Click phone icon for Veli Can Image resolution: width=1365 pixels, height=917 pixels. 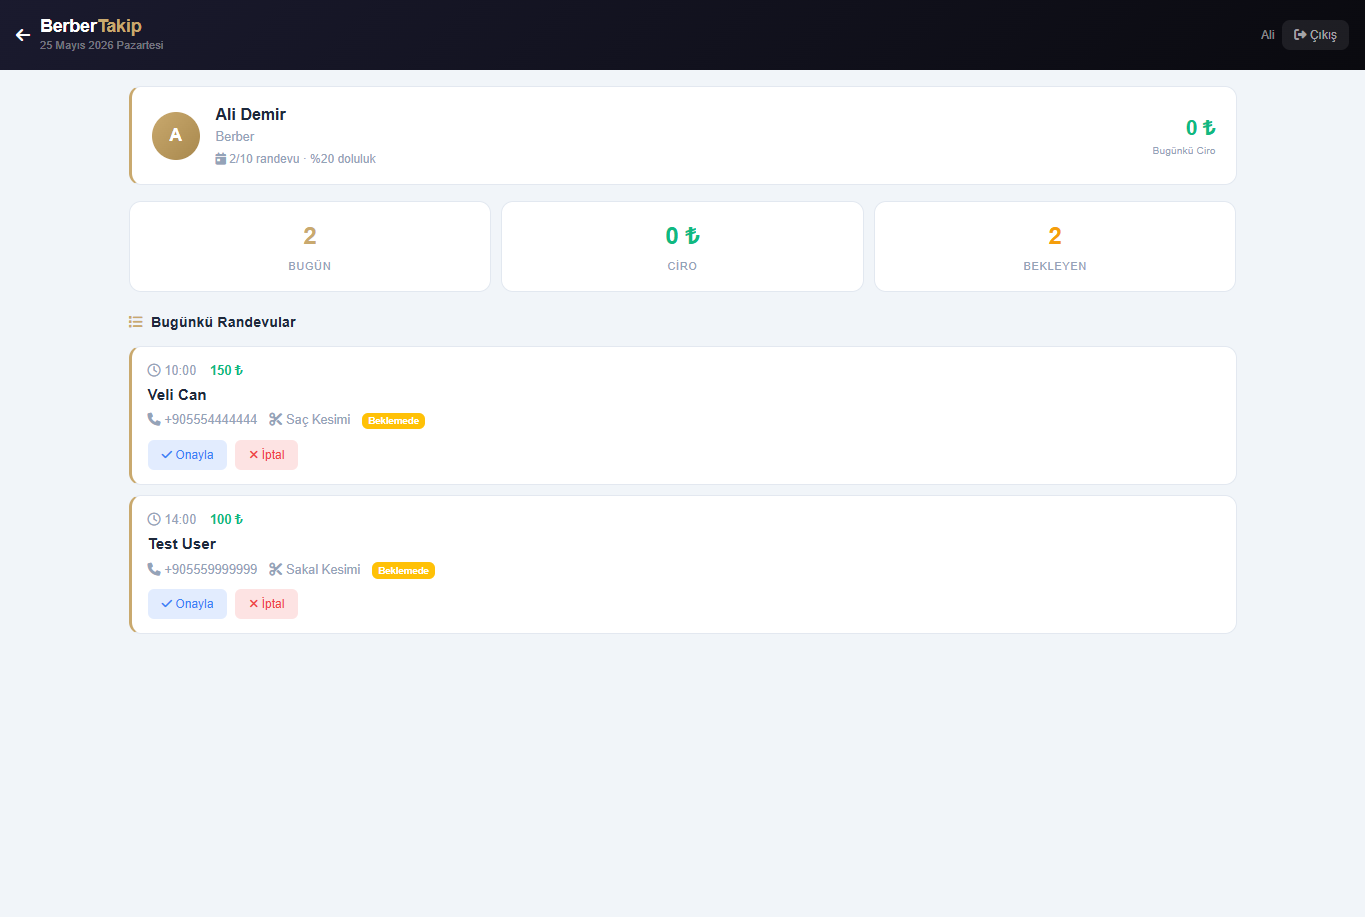[x=154, y=419]
